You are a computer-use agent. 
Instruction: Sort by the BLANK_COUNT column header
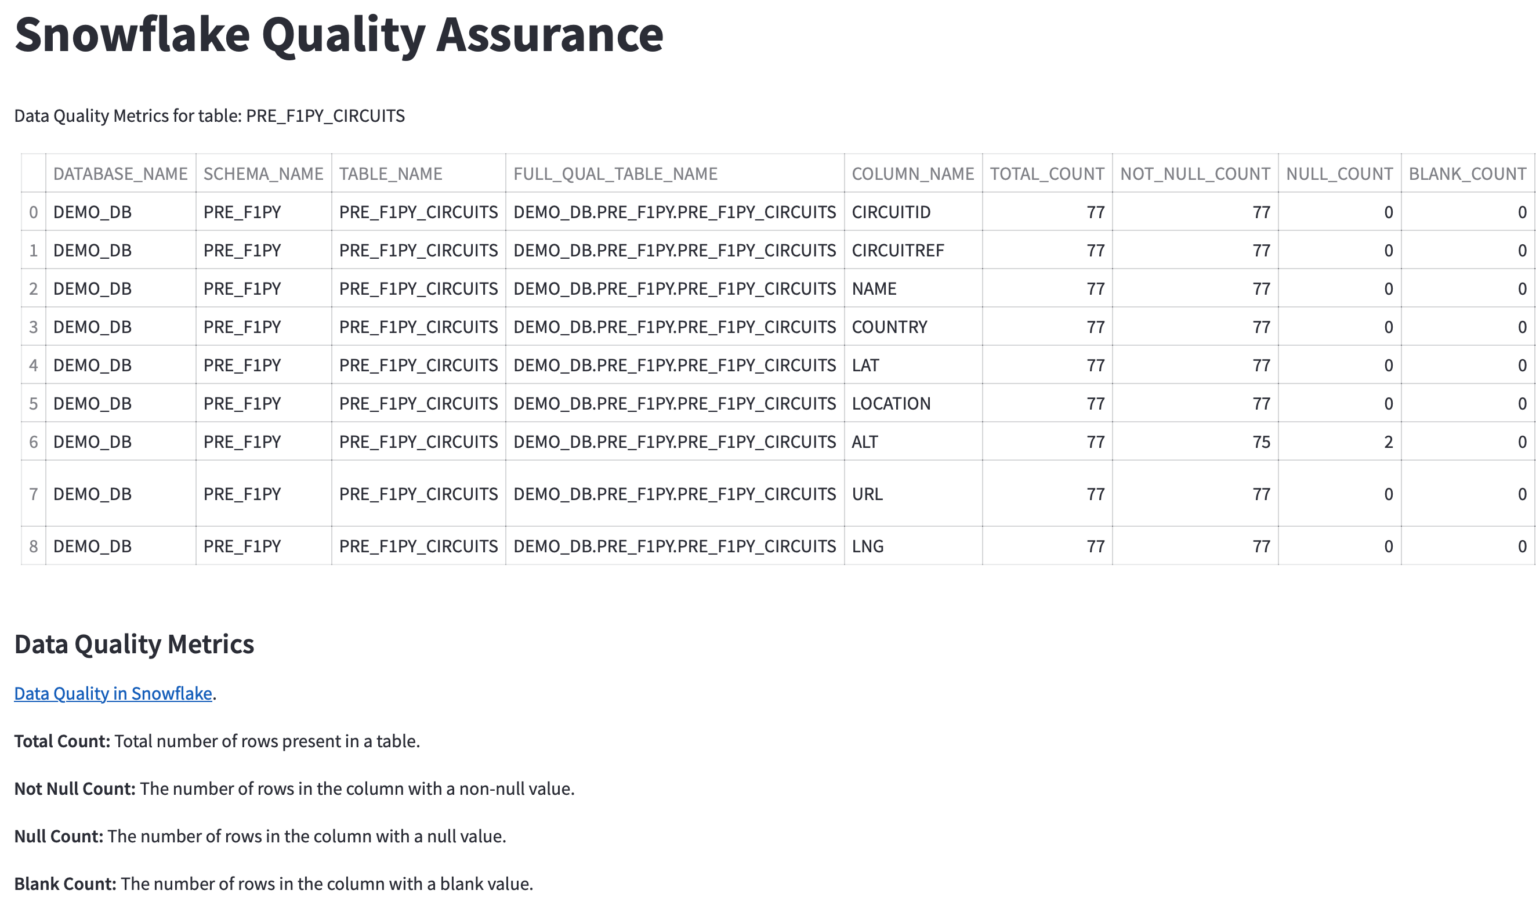(1468, 173)
